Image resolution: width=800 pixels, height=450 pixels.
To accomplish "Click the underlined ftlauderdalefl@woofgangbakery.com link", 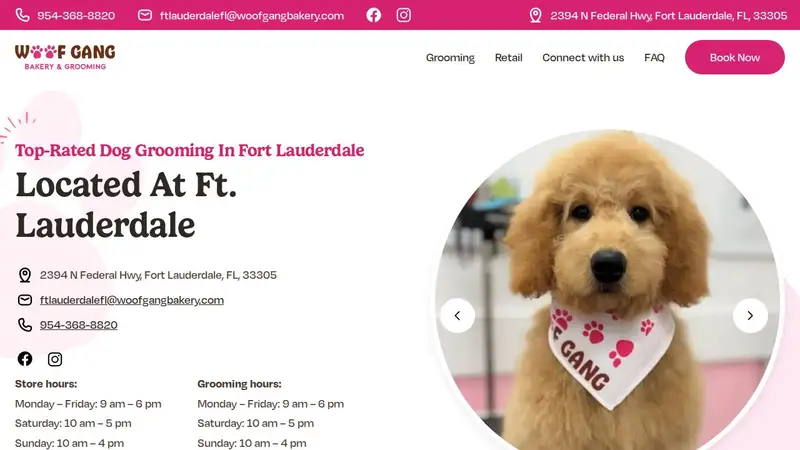I will point(132,300).
